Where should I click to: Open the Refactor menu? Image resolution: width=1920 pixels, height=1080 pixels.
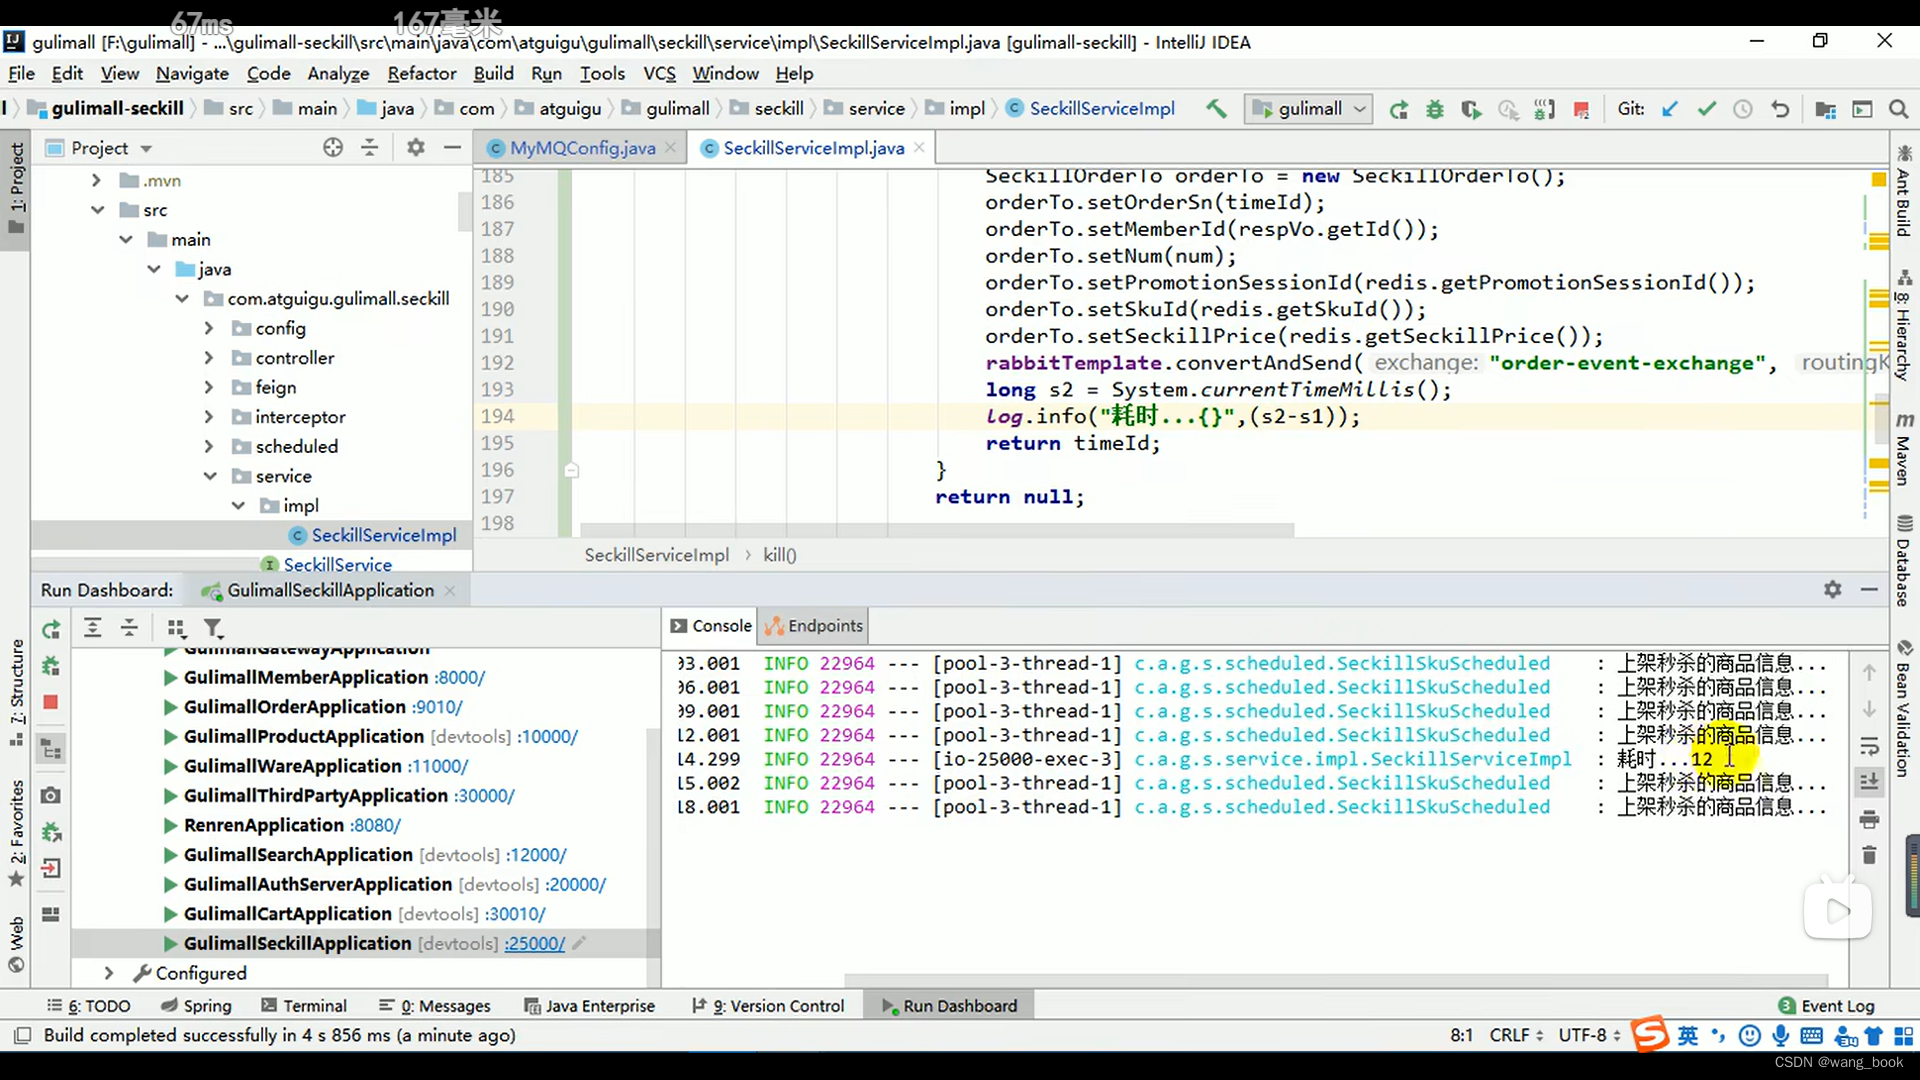tap(422, 74)
